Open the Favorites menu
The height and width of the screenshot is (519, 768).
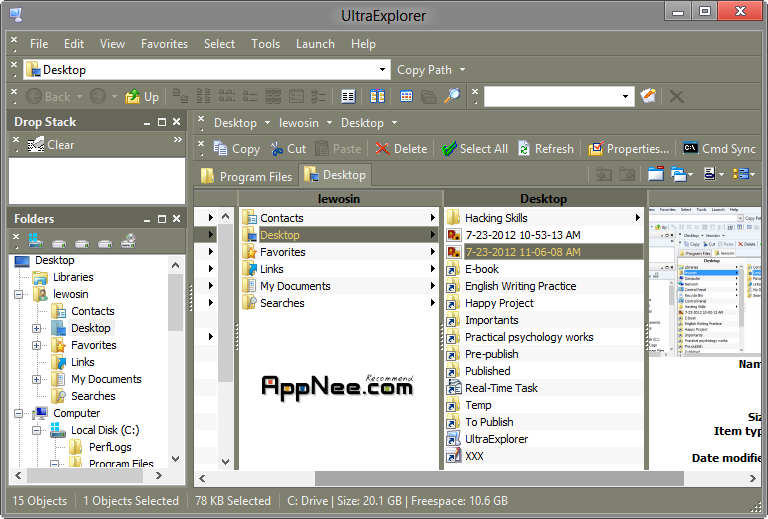pos(164,44)
